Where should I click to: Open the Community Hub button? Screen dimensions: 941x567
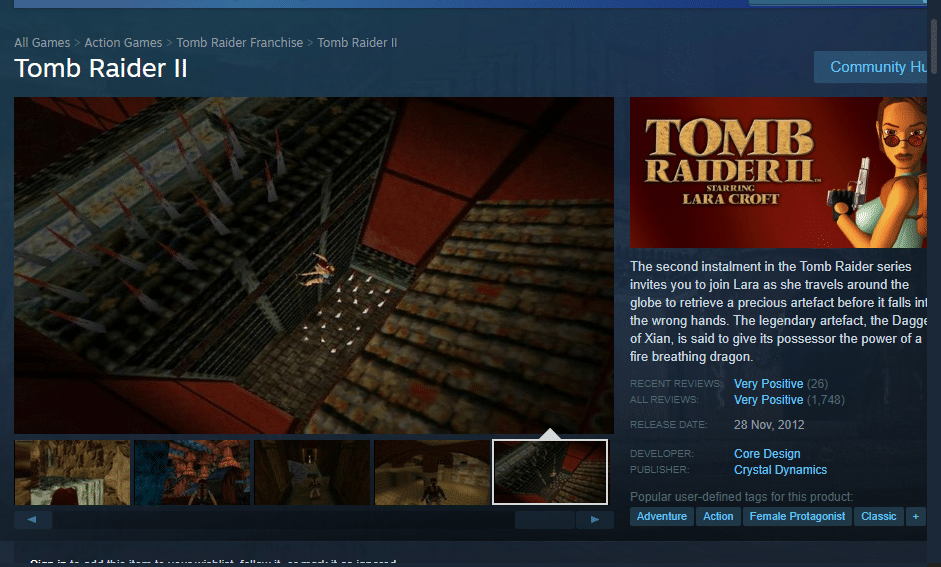871,67
